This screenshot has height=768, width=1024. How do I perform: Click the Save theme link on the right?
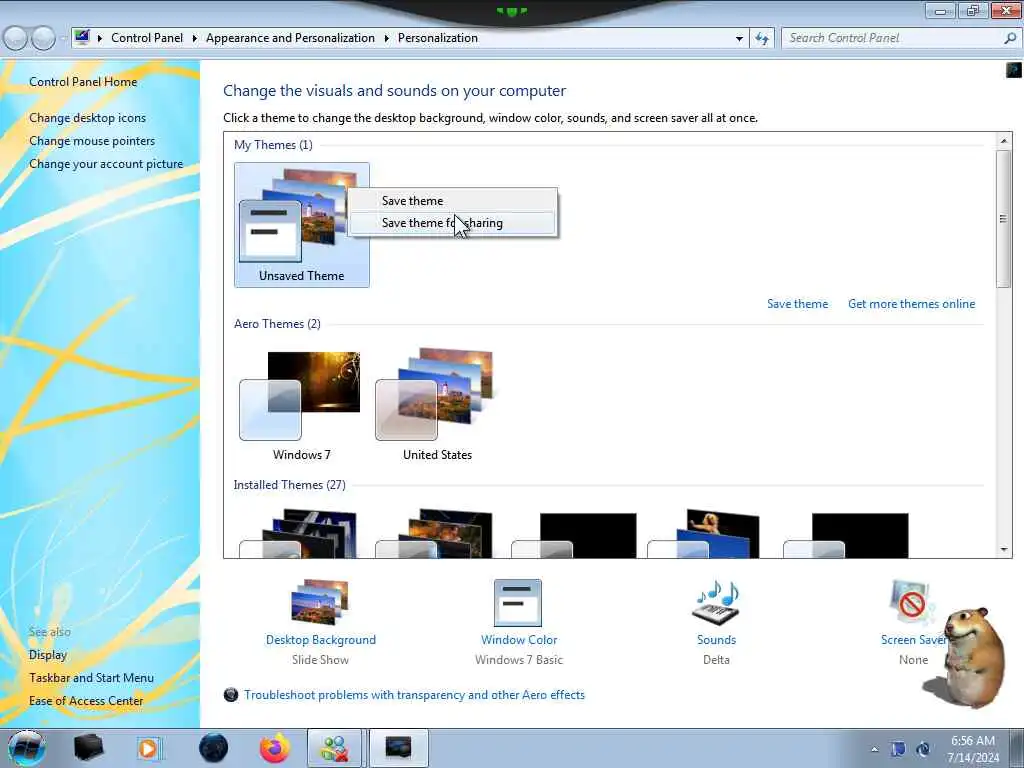pos(797,304)
